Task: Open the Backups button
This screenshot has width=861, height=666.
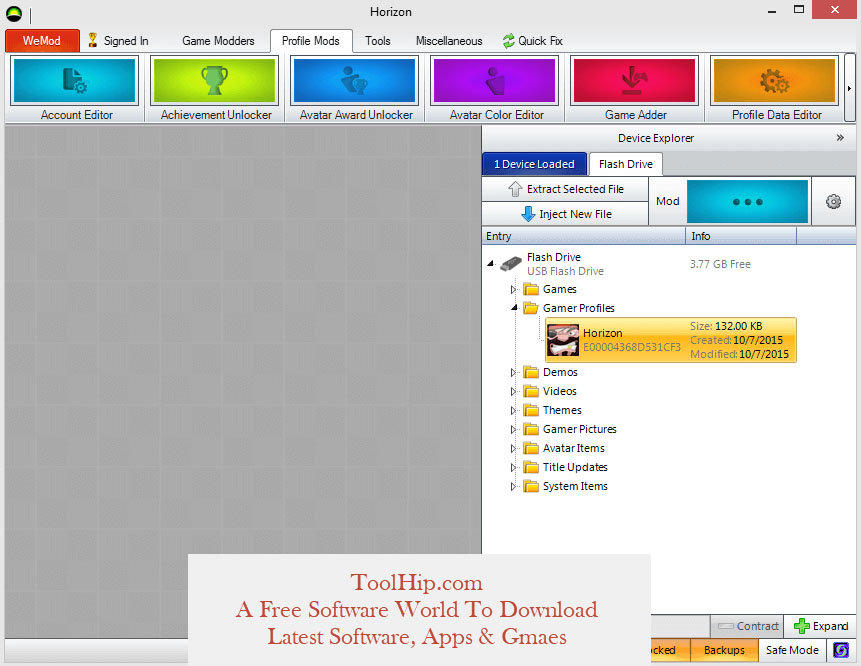Action: tap(724, 650)
